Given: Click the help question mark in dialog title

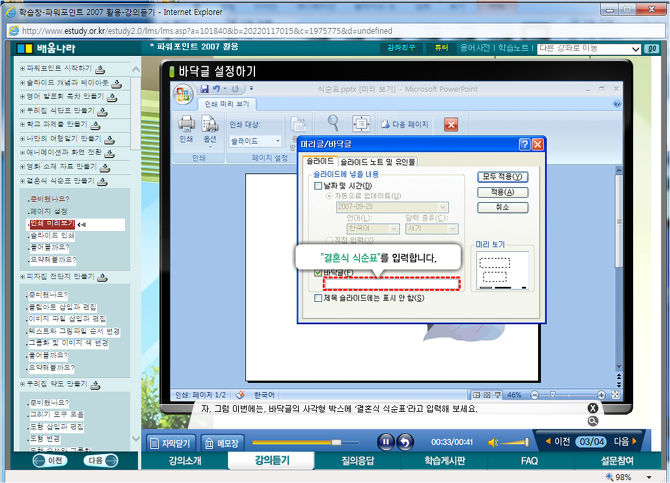Looking at the screenshot, I should point(524,144).
